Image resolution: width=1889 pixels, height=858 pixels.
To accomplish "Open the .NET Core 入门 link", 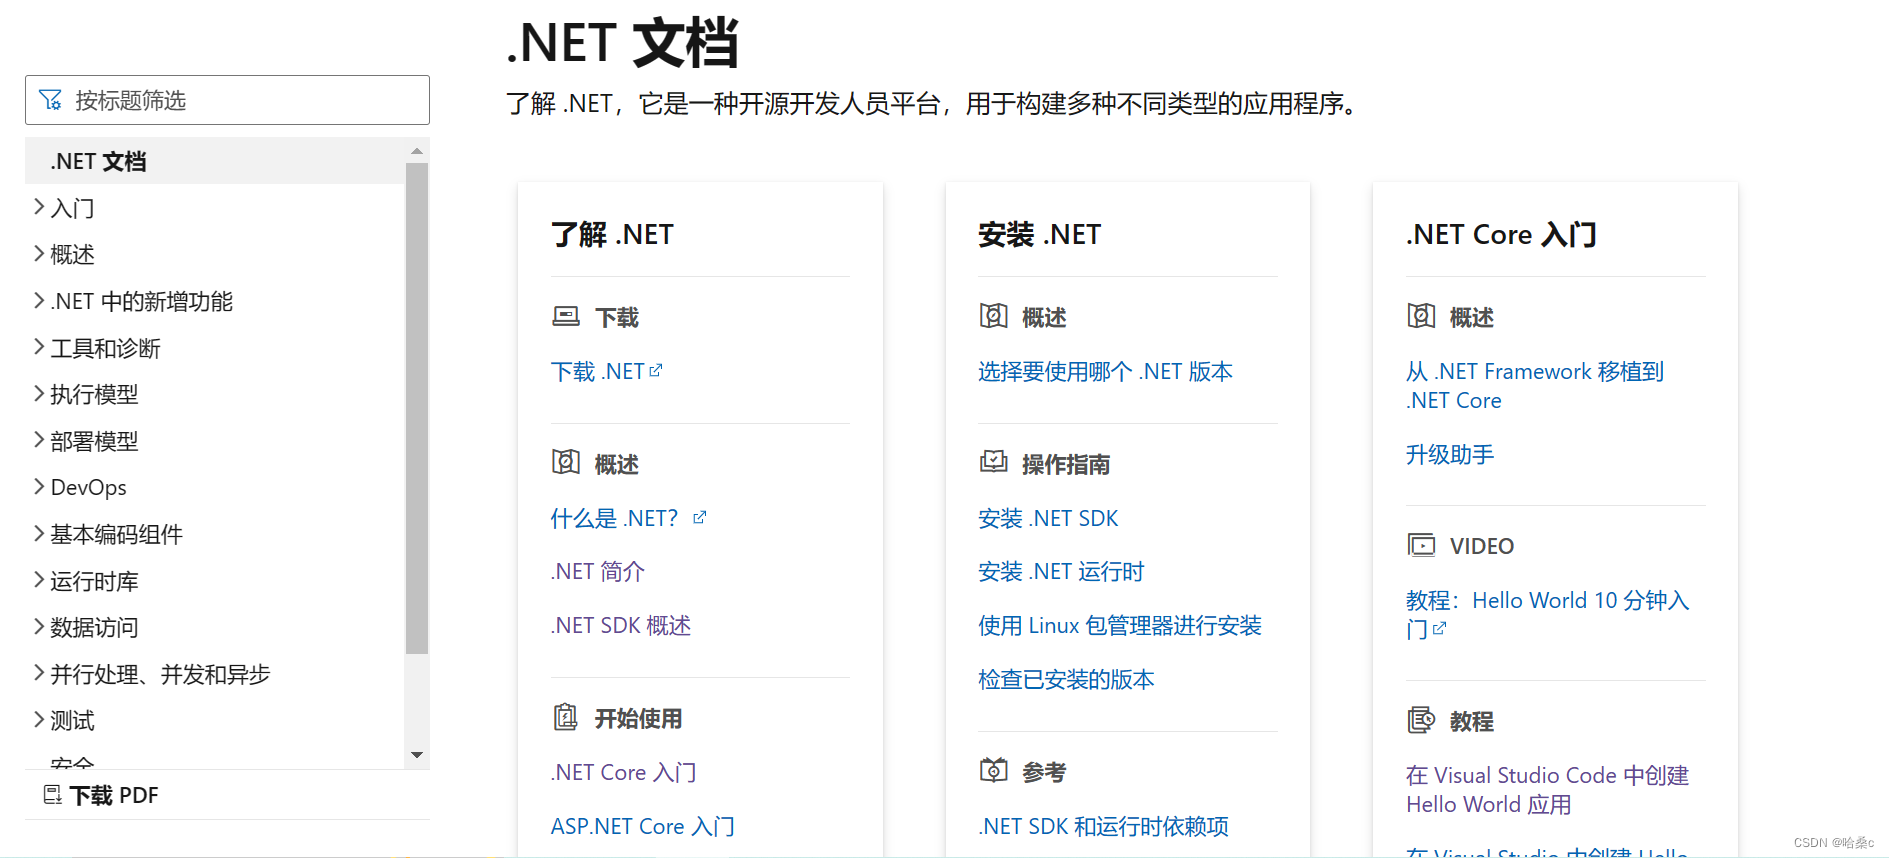I will click(x=624, y=773).
